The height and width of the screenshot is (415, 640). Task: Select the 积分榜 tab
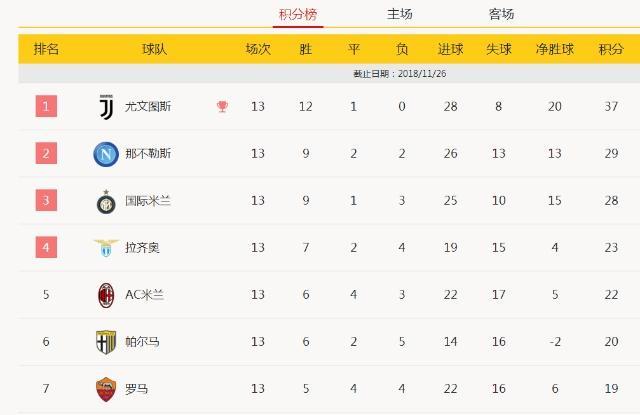[x=299, y=14]
